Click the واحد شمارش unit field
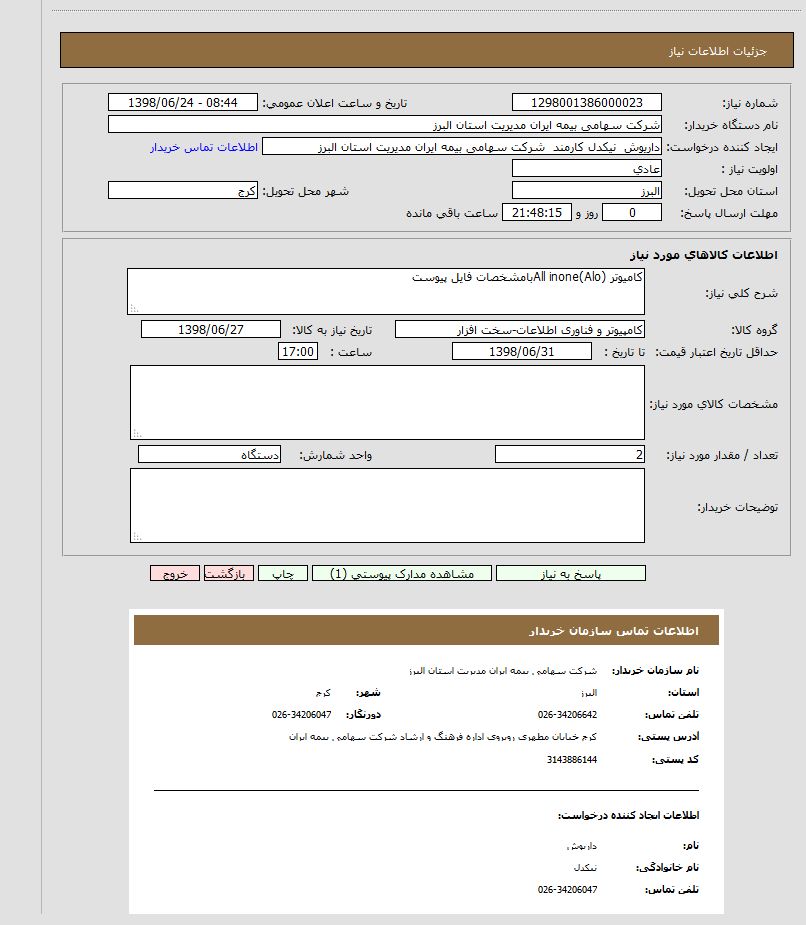 click(x=209, y=455)
